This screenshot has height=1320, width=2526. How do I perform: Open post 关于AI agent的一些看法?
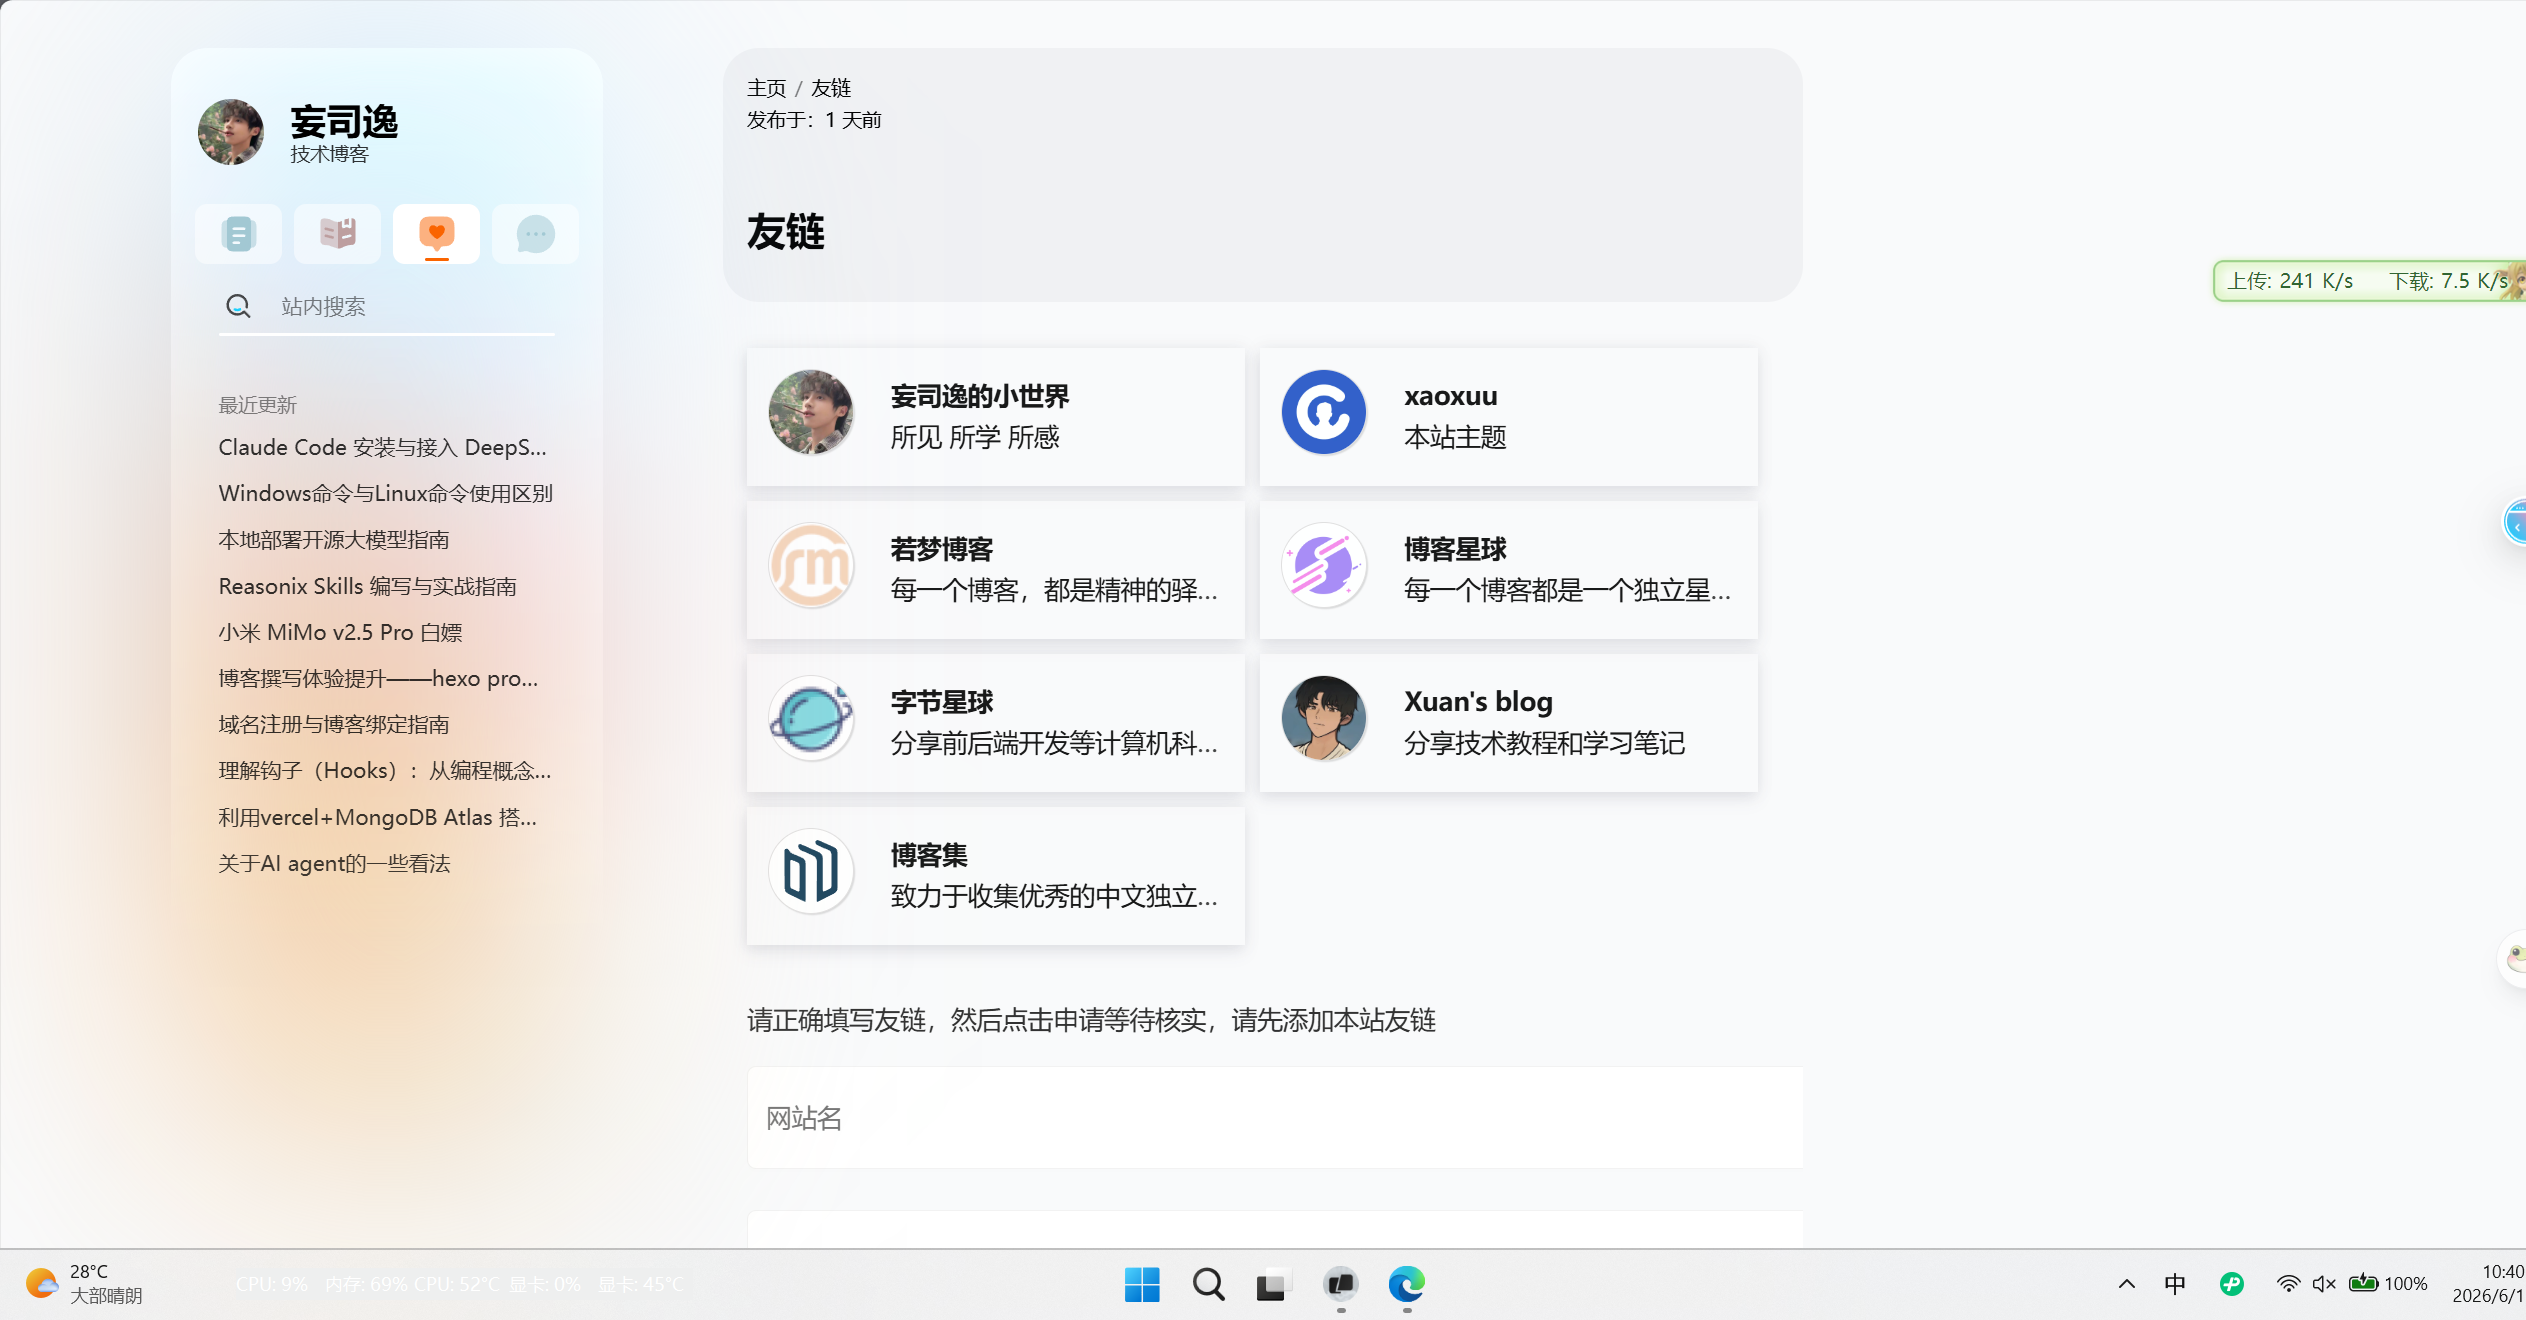coord(335,863)
